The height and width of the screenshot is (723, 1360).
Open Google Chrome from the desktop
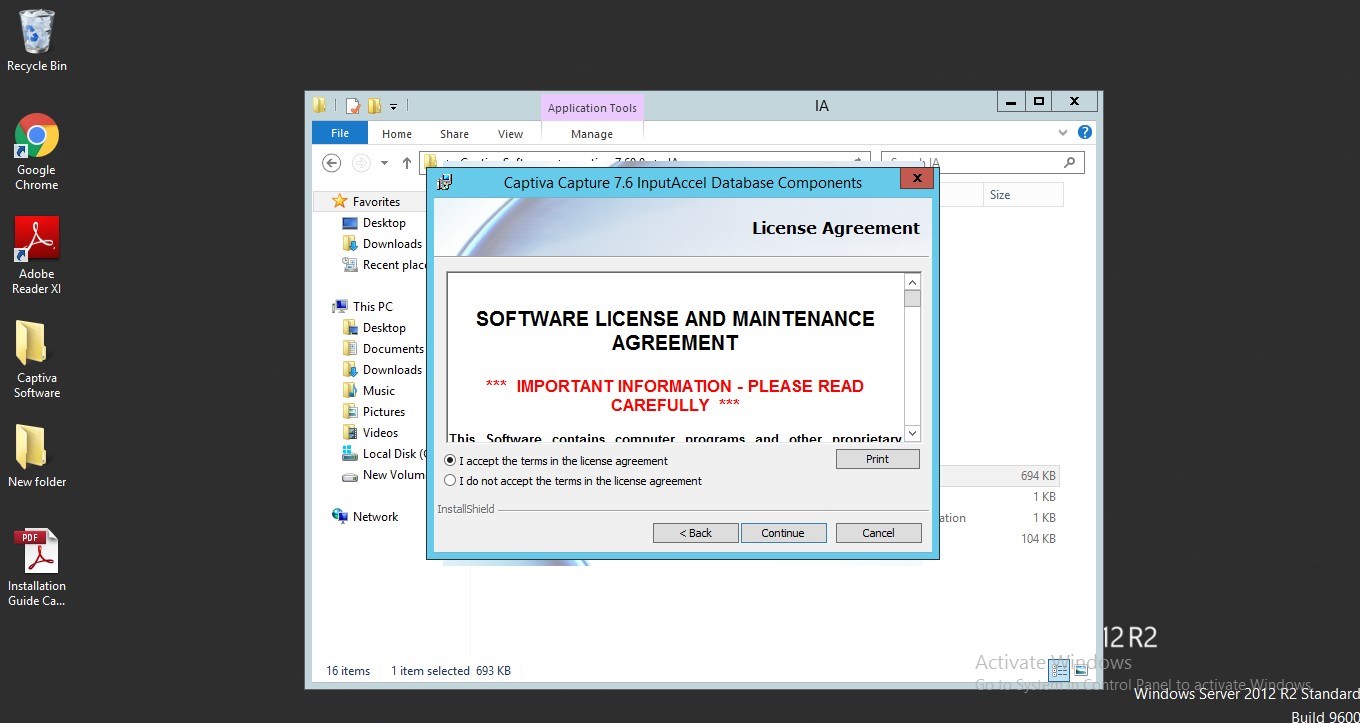click(x=36, y=133)
